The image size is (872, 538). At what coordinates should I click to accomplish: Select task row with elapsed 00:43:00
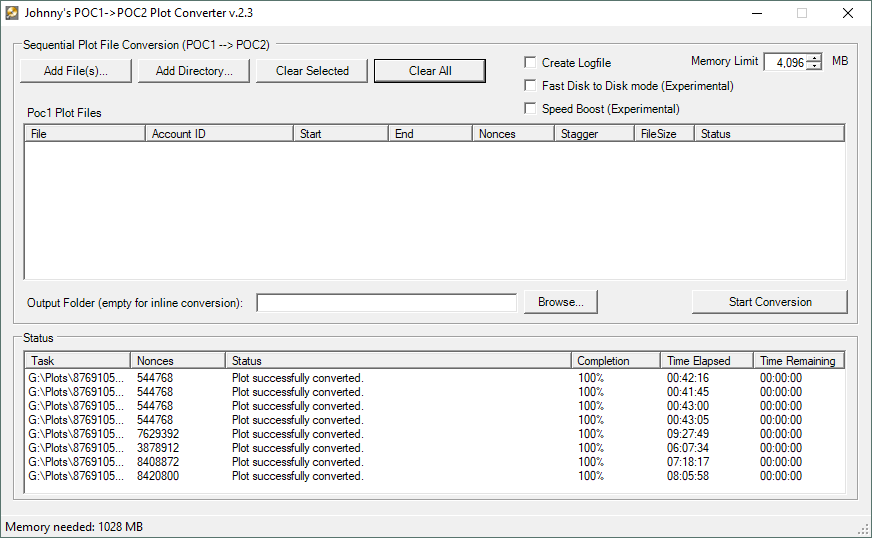(x=434, y=406)
